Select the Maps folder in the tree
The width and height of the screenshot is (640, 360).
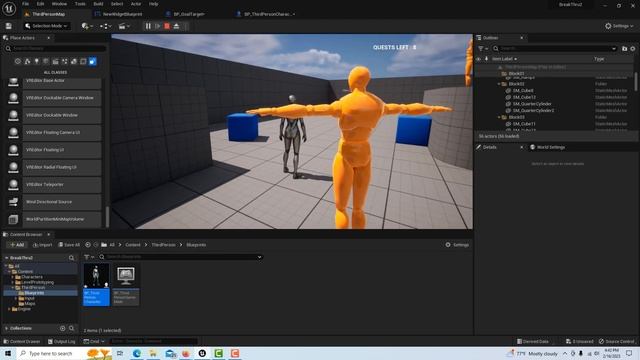[x=30, y=304]
